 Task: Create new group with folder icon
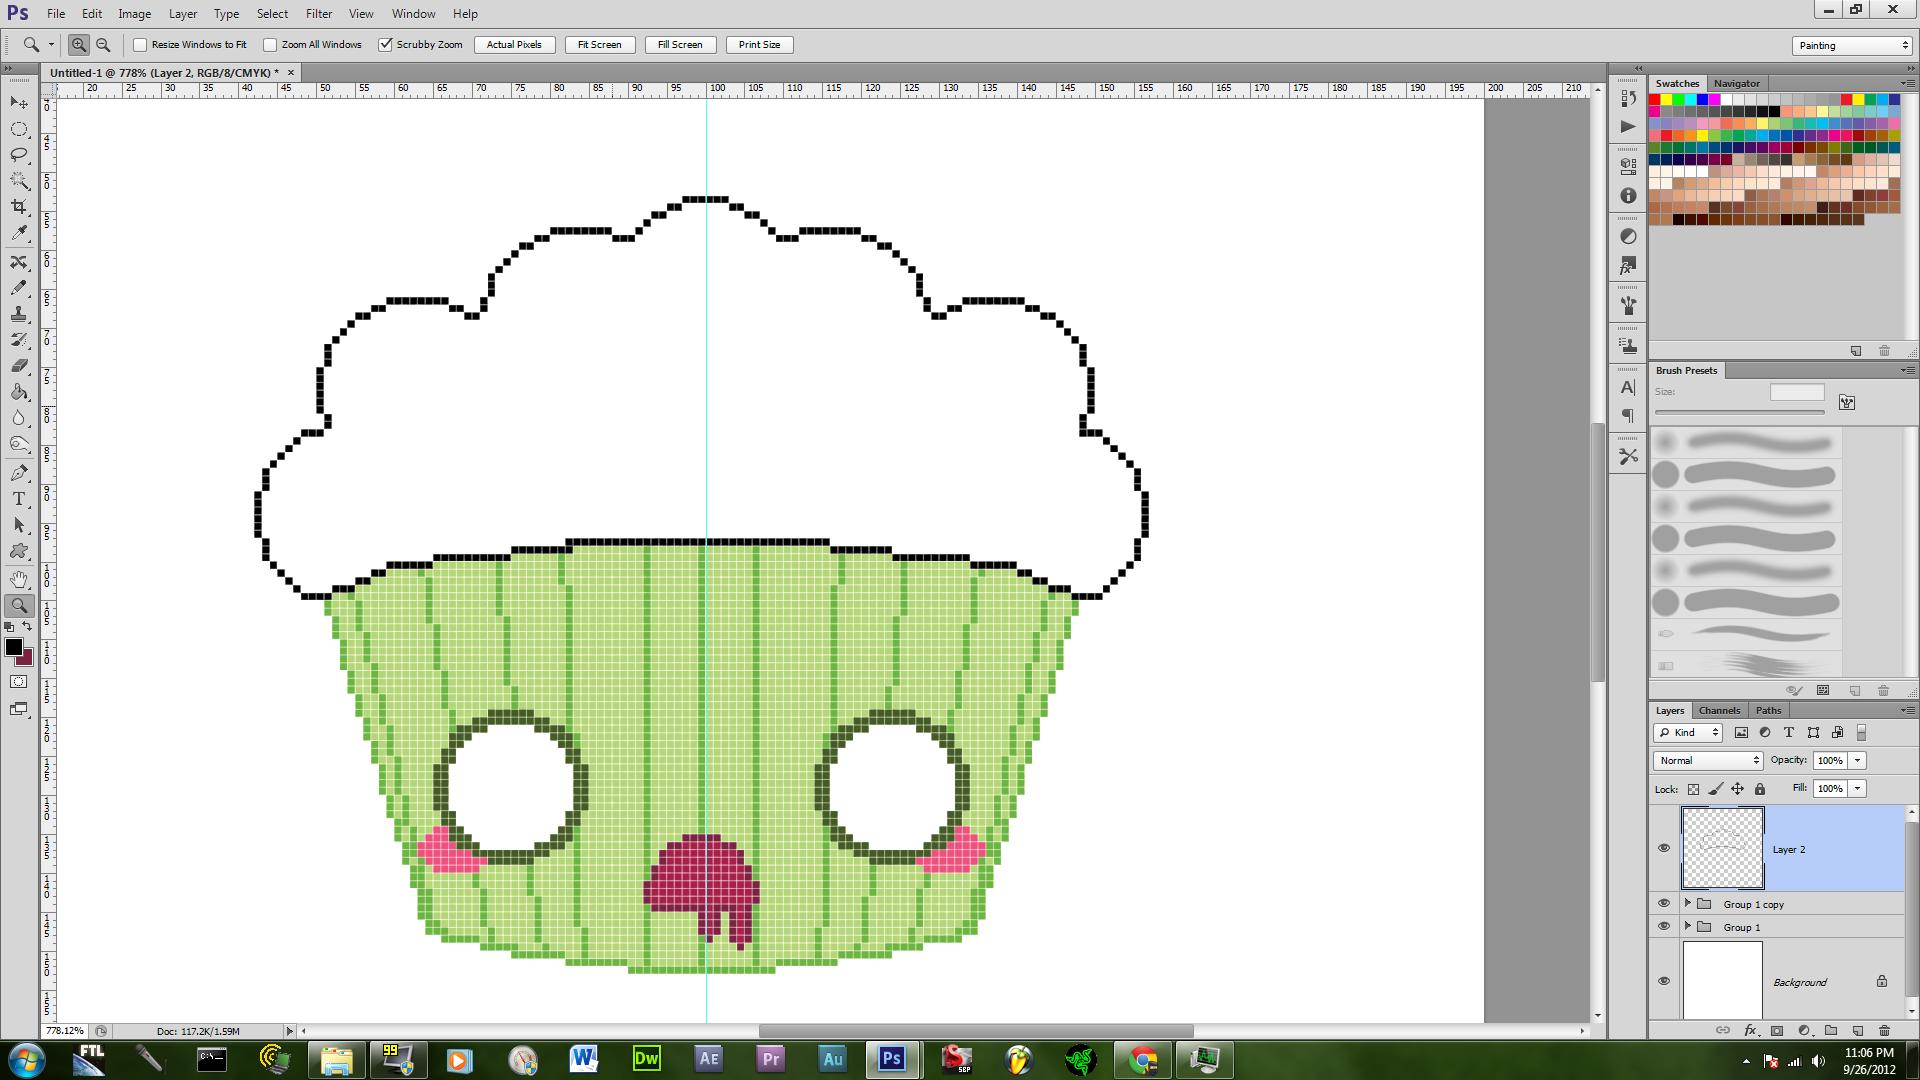[1831, 1030]
